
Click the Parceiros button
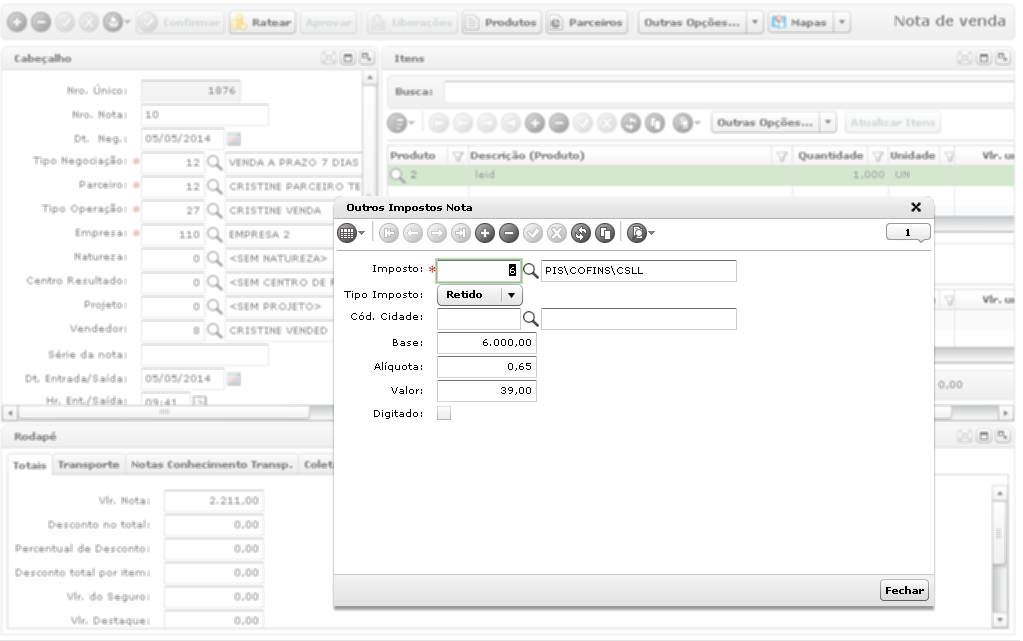[587, 22]
